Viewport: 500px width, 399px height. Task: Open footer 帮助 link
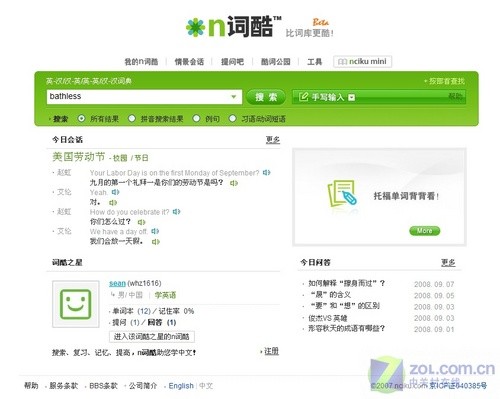31,386
